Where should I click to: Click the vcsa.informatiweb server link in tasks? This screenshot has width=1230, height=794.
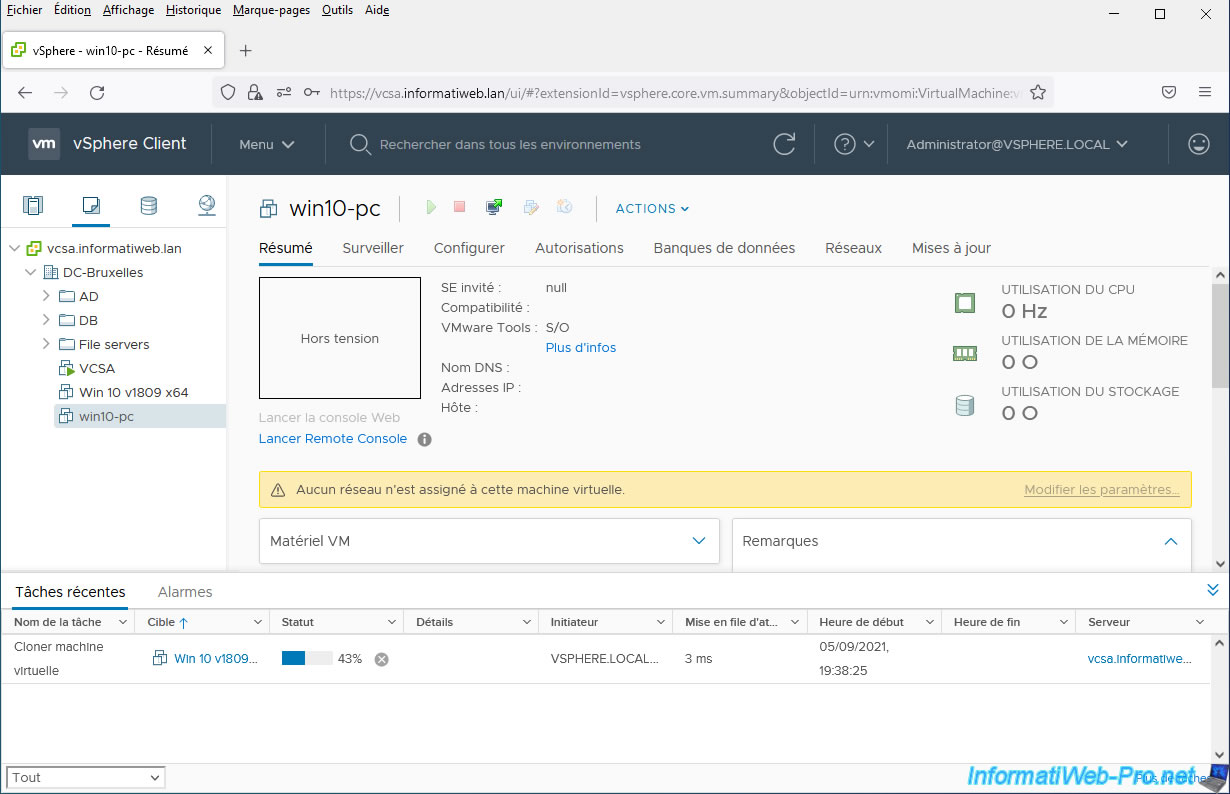pyautogui.click(x=1140, y=659)
